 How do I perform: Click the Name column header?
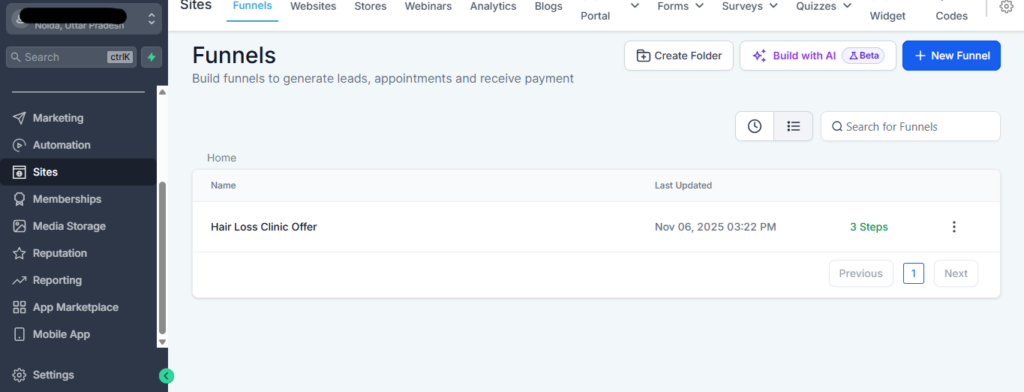[223, 186]
